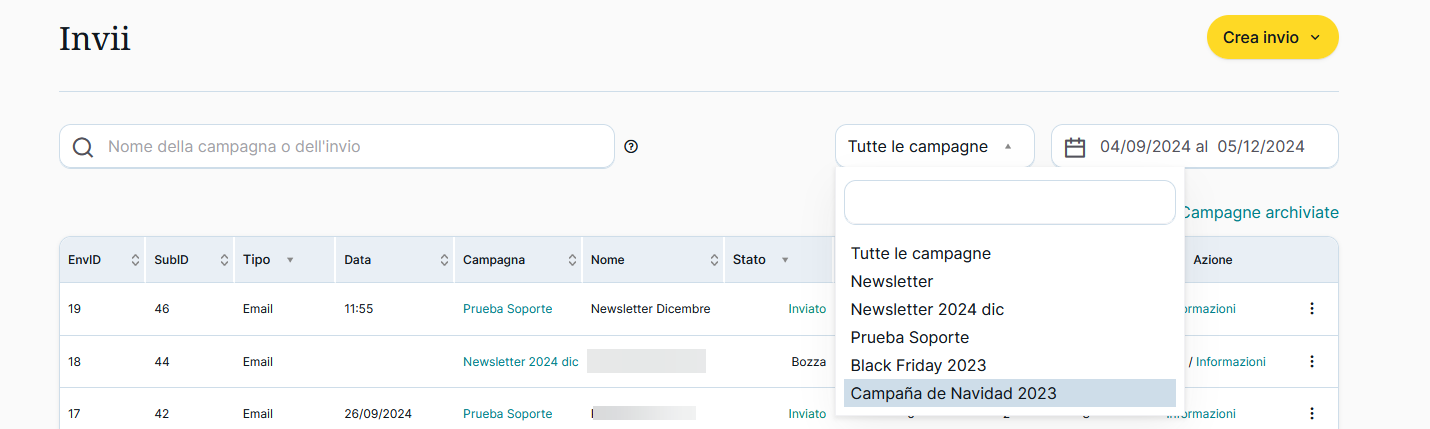This screenshot has width=1430, height=429.
Task: Sort by Nome column arrows
Action: tap(714, 260)
